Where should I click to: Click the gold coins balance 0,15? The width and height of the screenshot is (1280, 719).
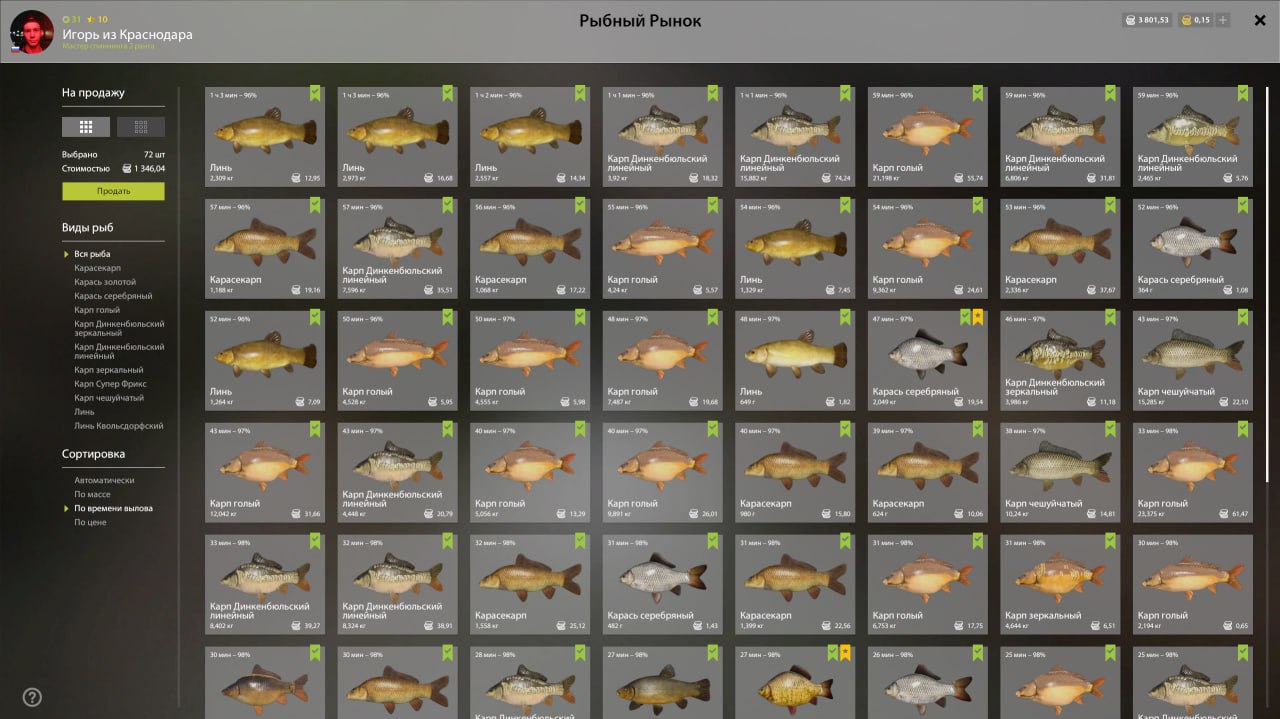pos(1195,20)
